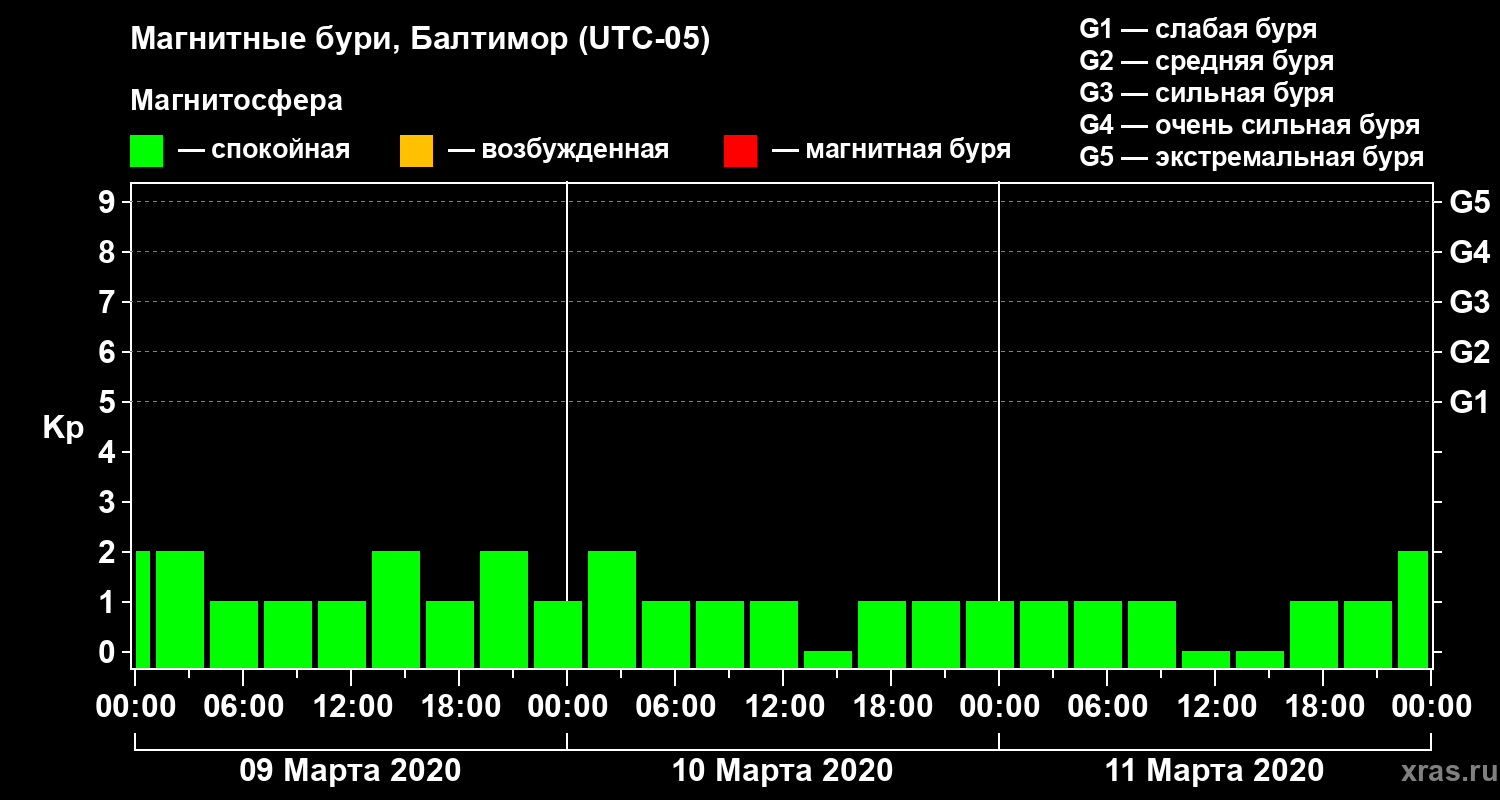The width and height of the screenshot is (1500, 800).
Task: Click the '— спокойная' legend label
Action: pos(264,150)
